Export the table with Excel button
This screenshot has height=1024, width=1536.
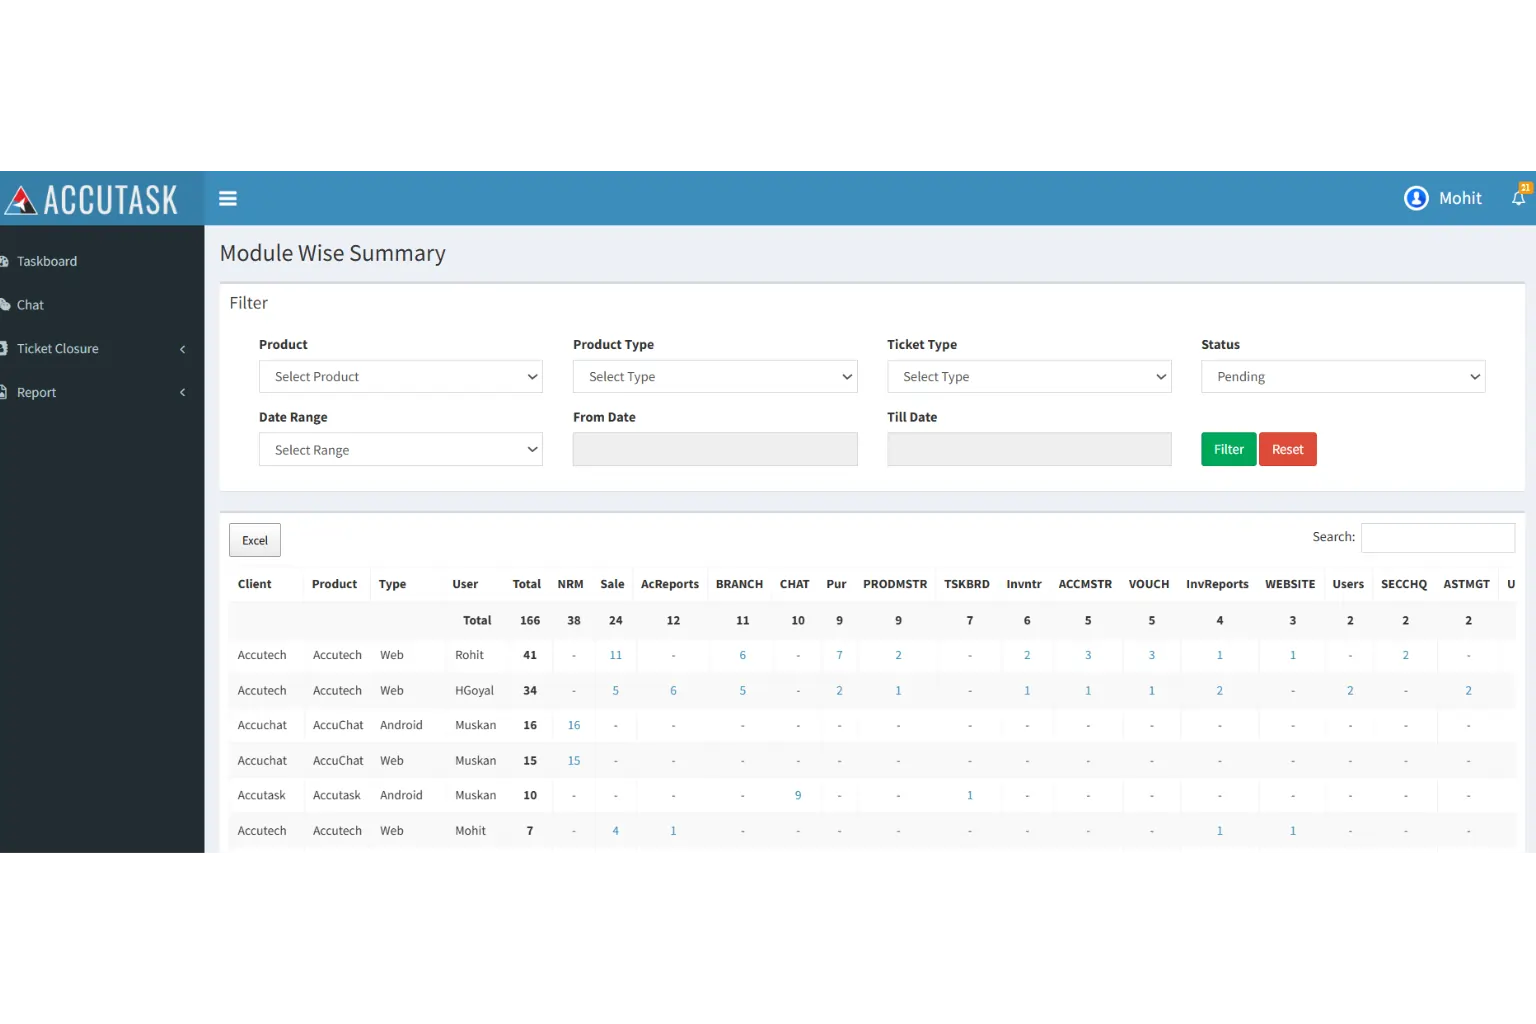tap(255, 540)
